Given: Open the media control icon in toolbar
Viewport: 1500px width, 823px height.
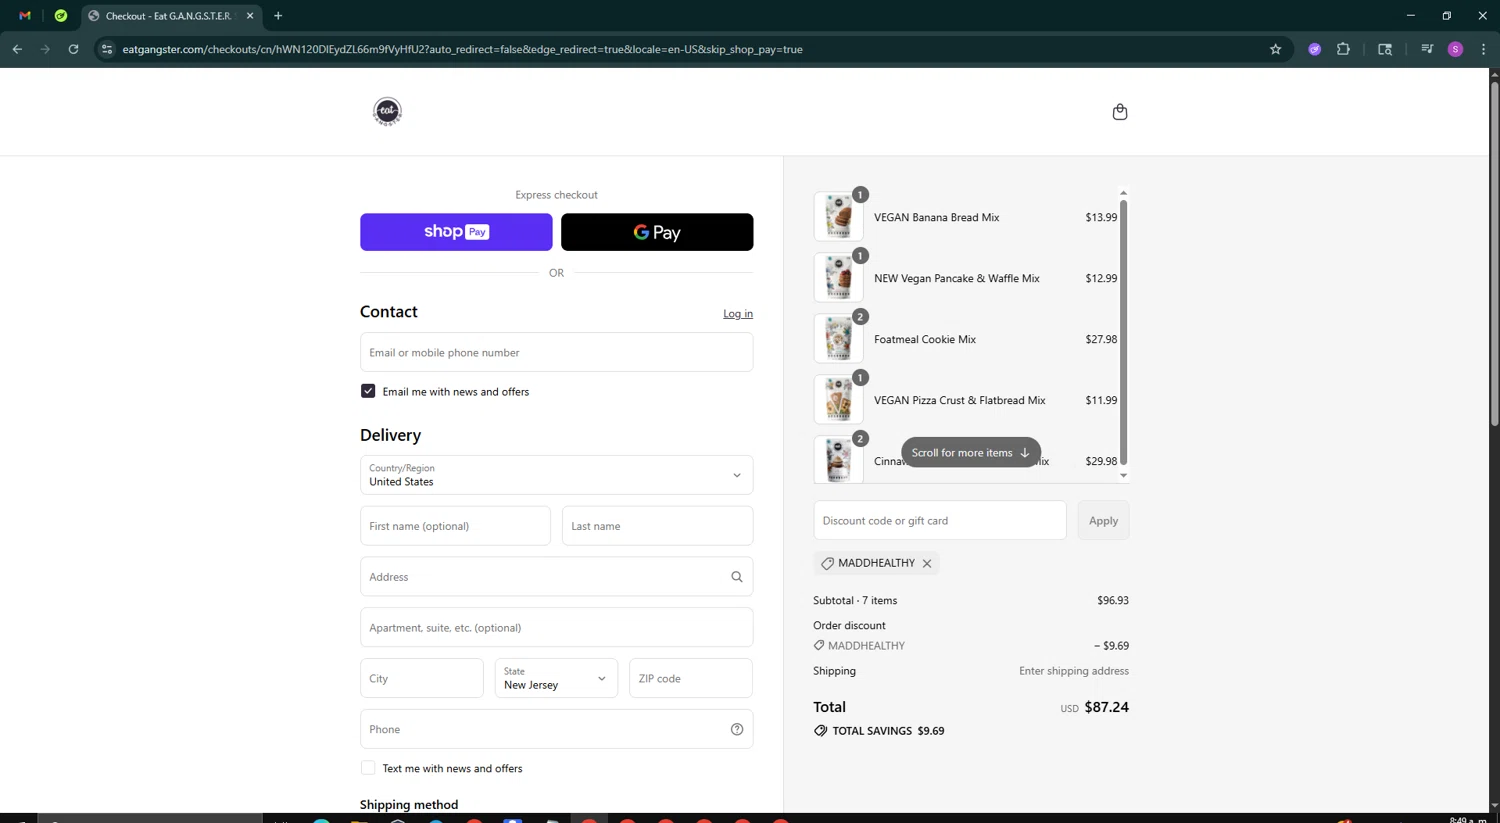Looking at the screenshot, I should click(x=1427, y=49).
